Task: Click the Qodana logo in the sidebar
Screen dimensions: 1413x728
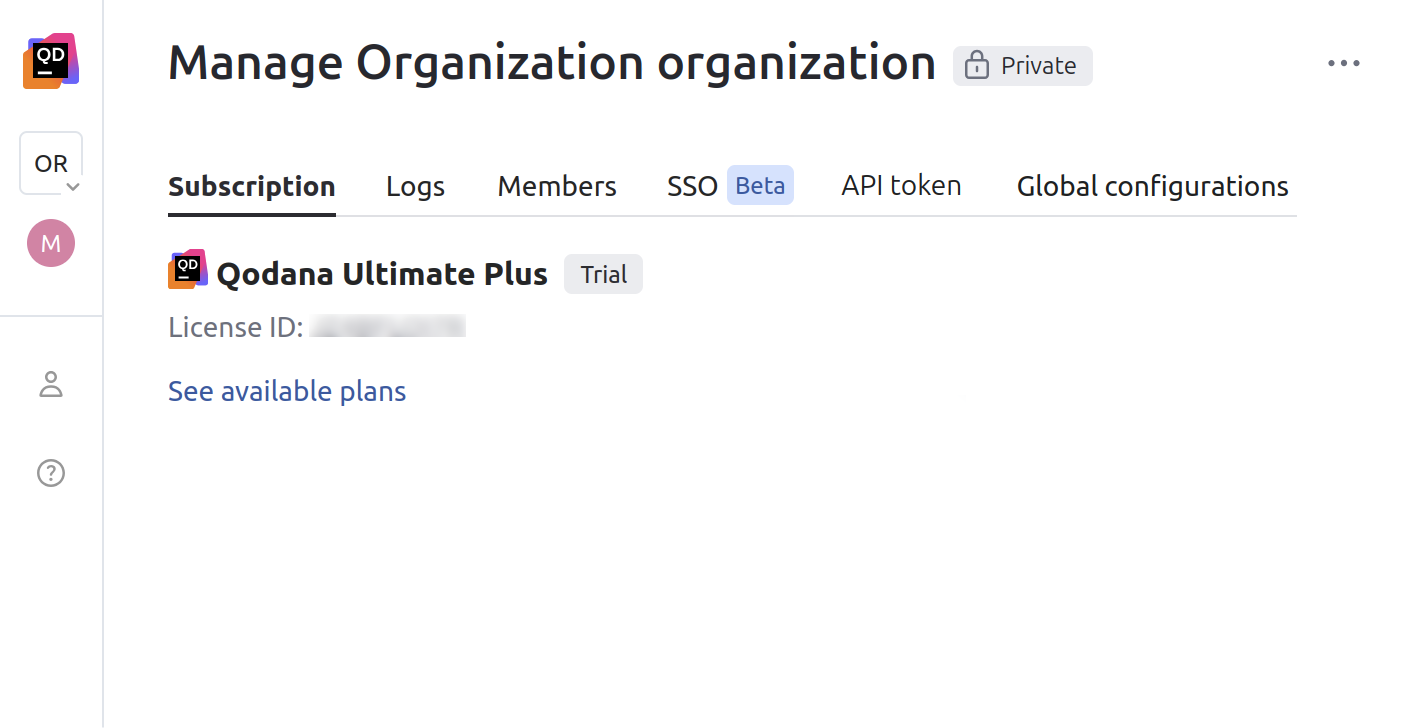Action: pyautogui.click(x=50, y=60)
